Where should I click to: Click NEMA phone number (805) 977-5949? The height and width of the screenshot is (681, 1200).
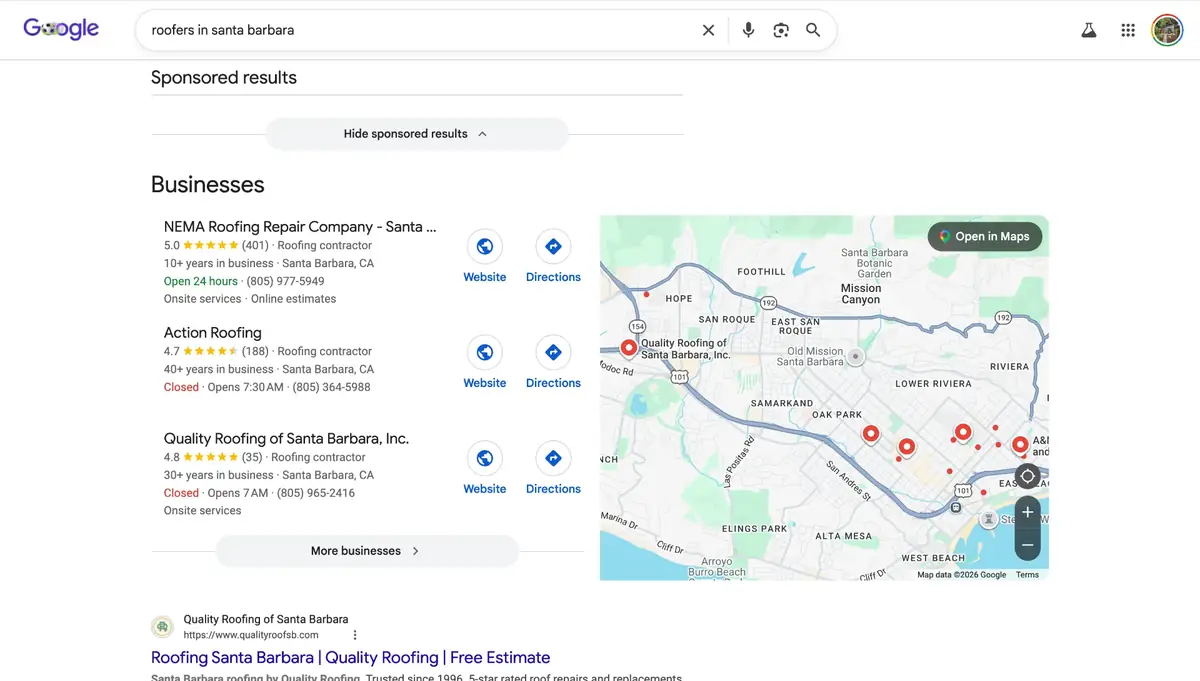pos(285,281)
